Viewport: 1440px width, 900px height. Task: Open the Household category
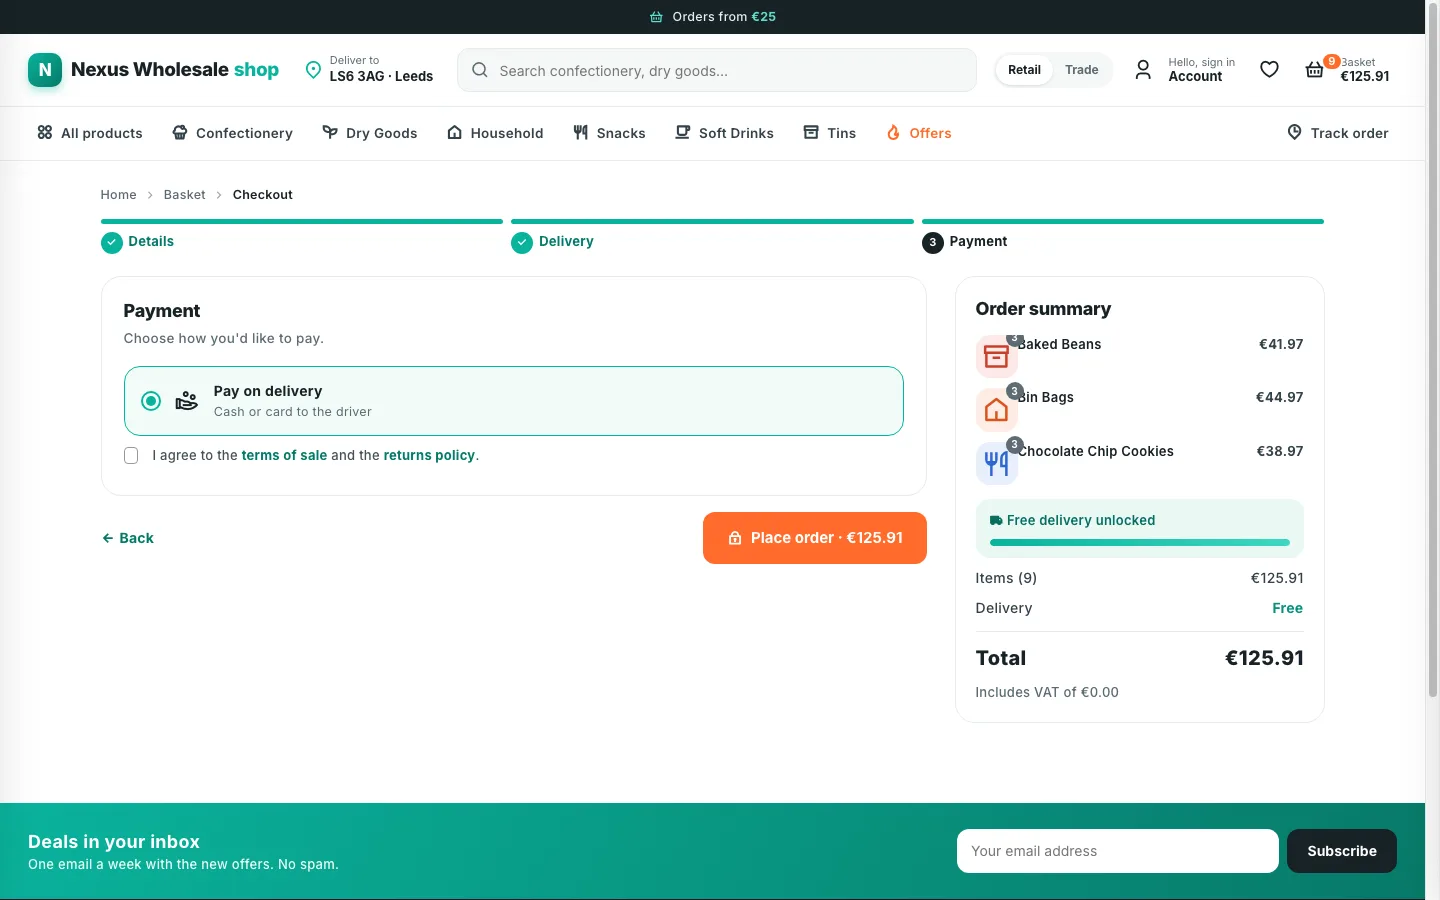[x=495, y=133]
